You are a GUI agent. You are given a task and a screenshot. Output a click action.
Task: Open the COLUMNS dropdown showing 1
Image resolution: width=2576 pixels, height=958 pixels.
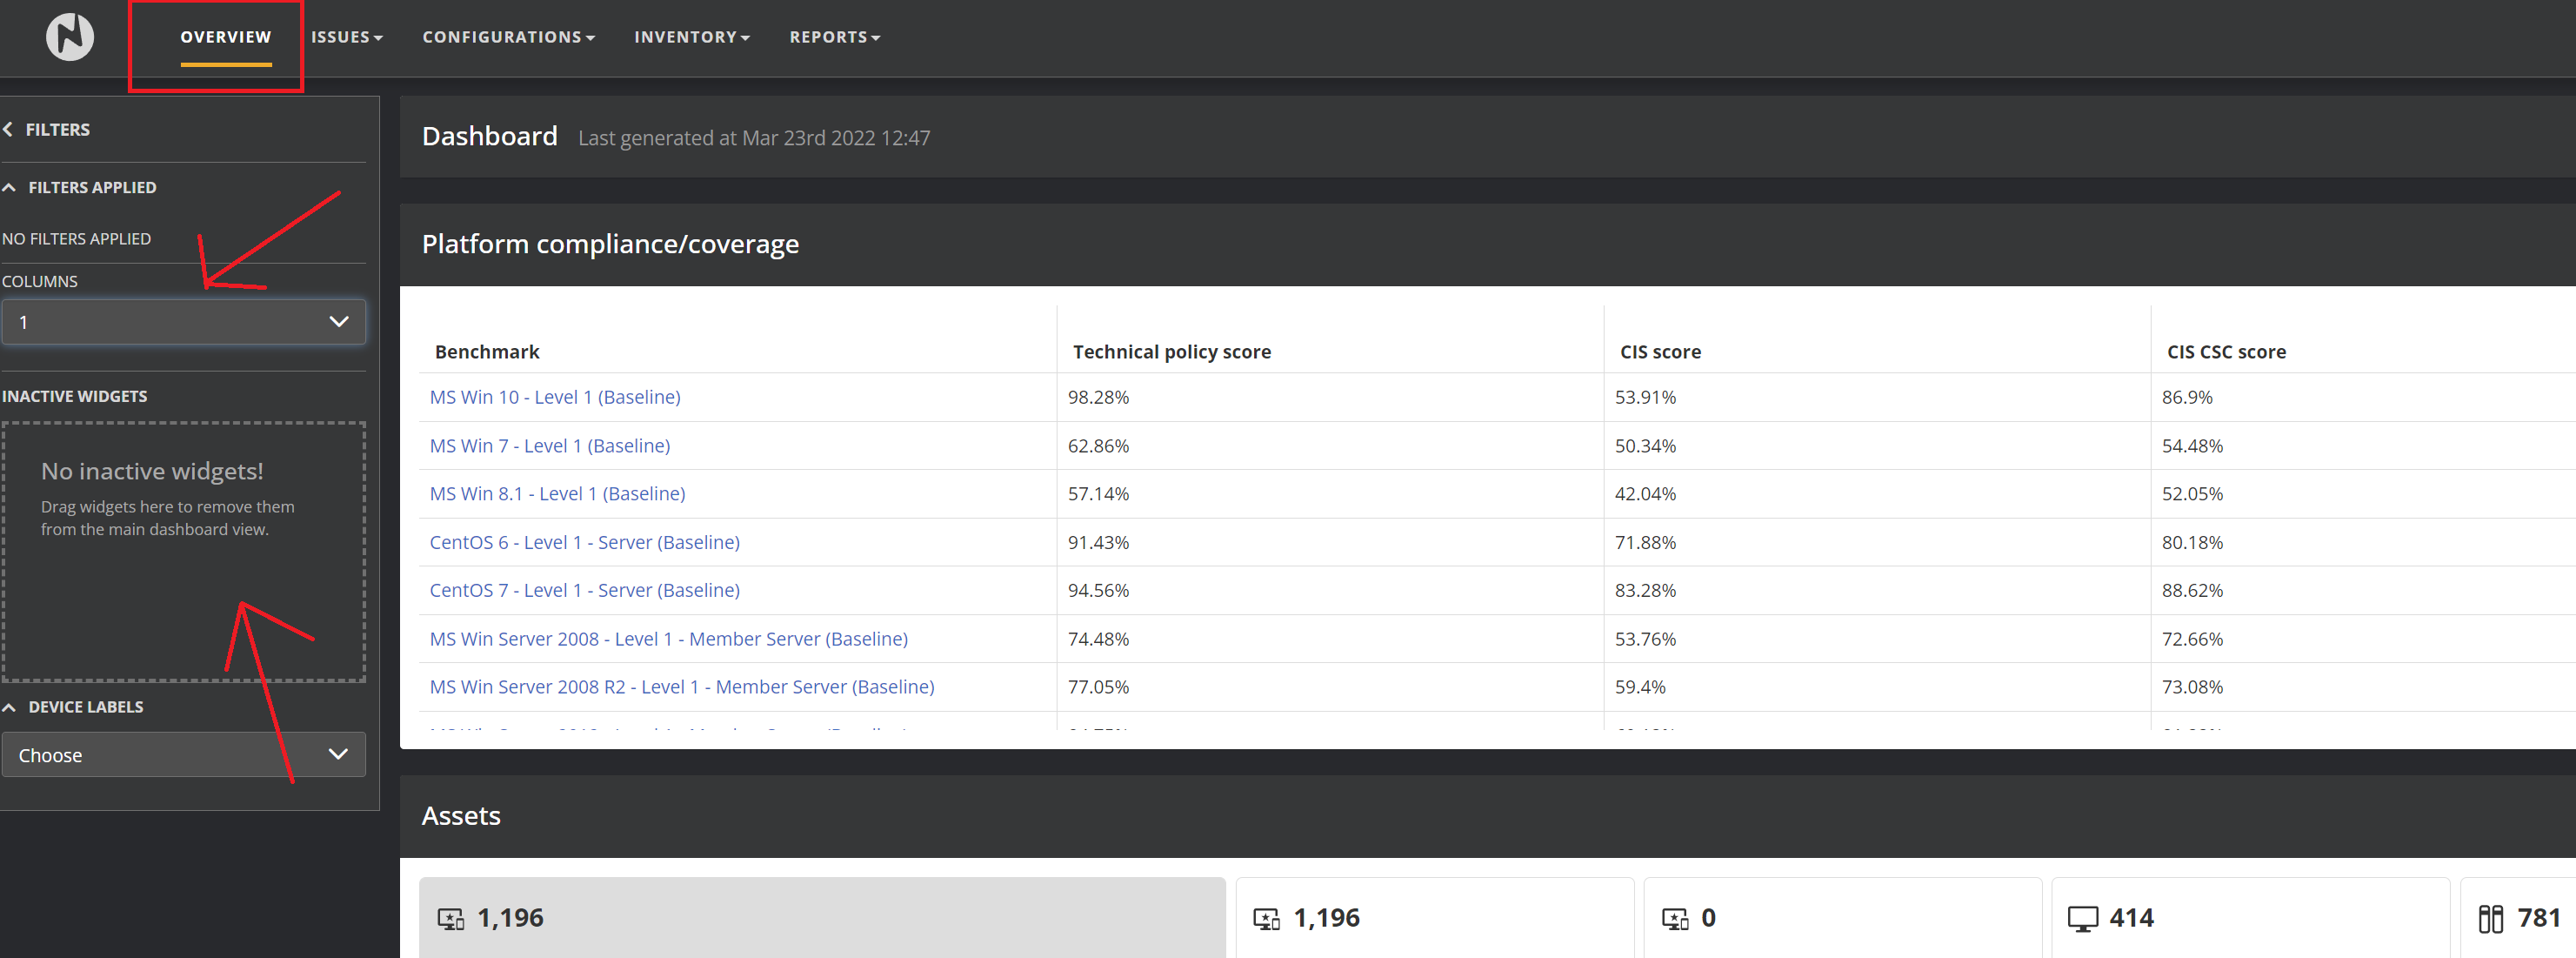[x=183, y=322]
